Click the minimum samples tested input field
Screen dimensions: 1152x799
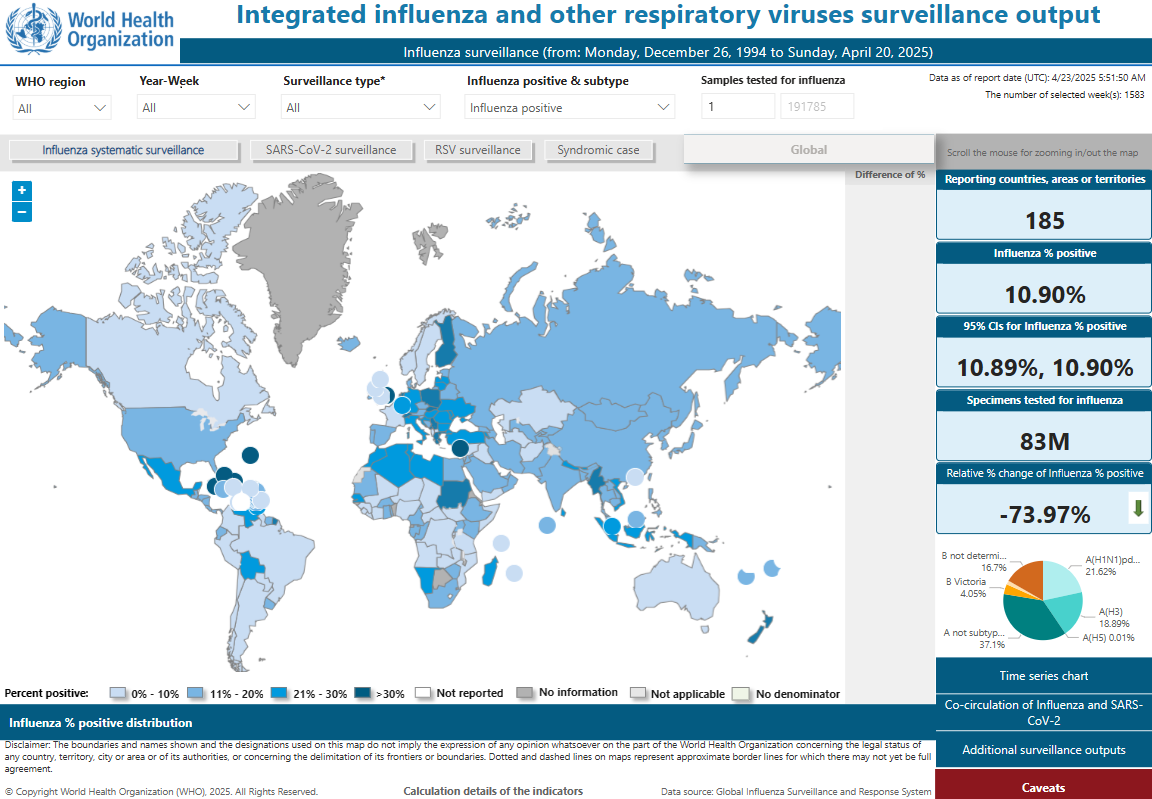(737, 107)
